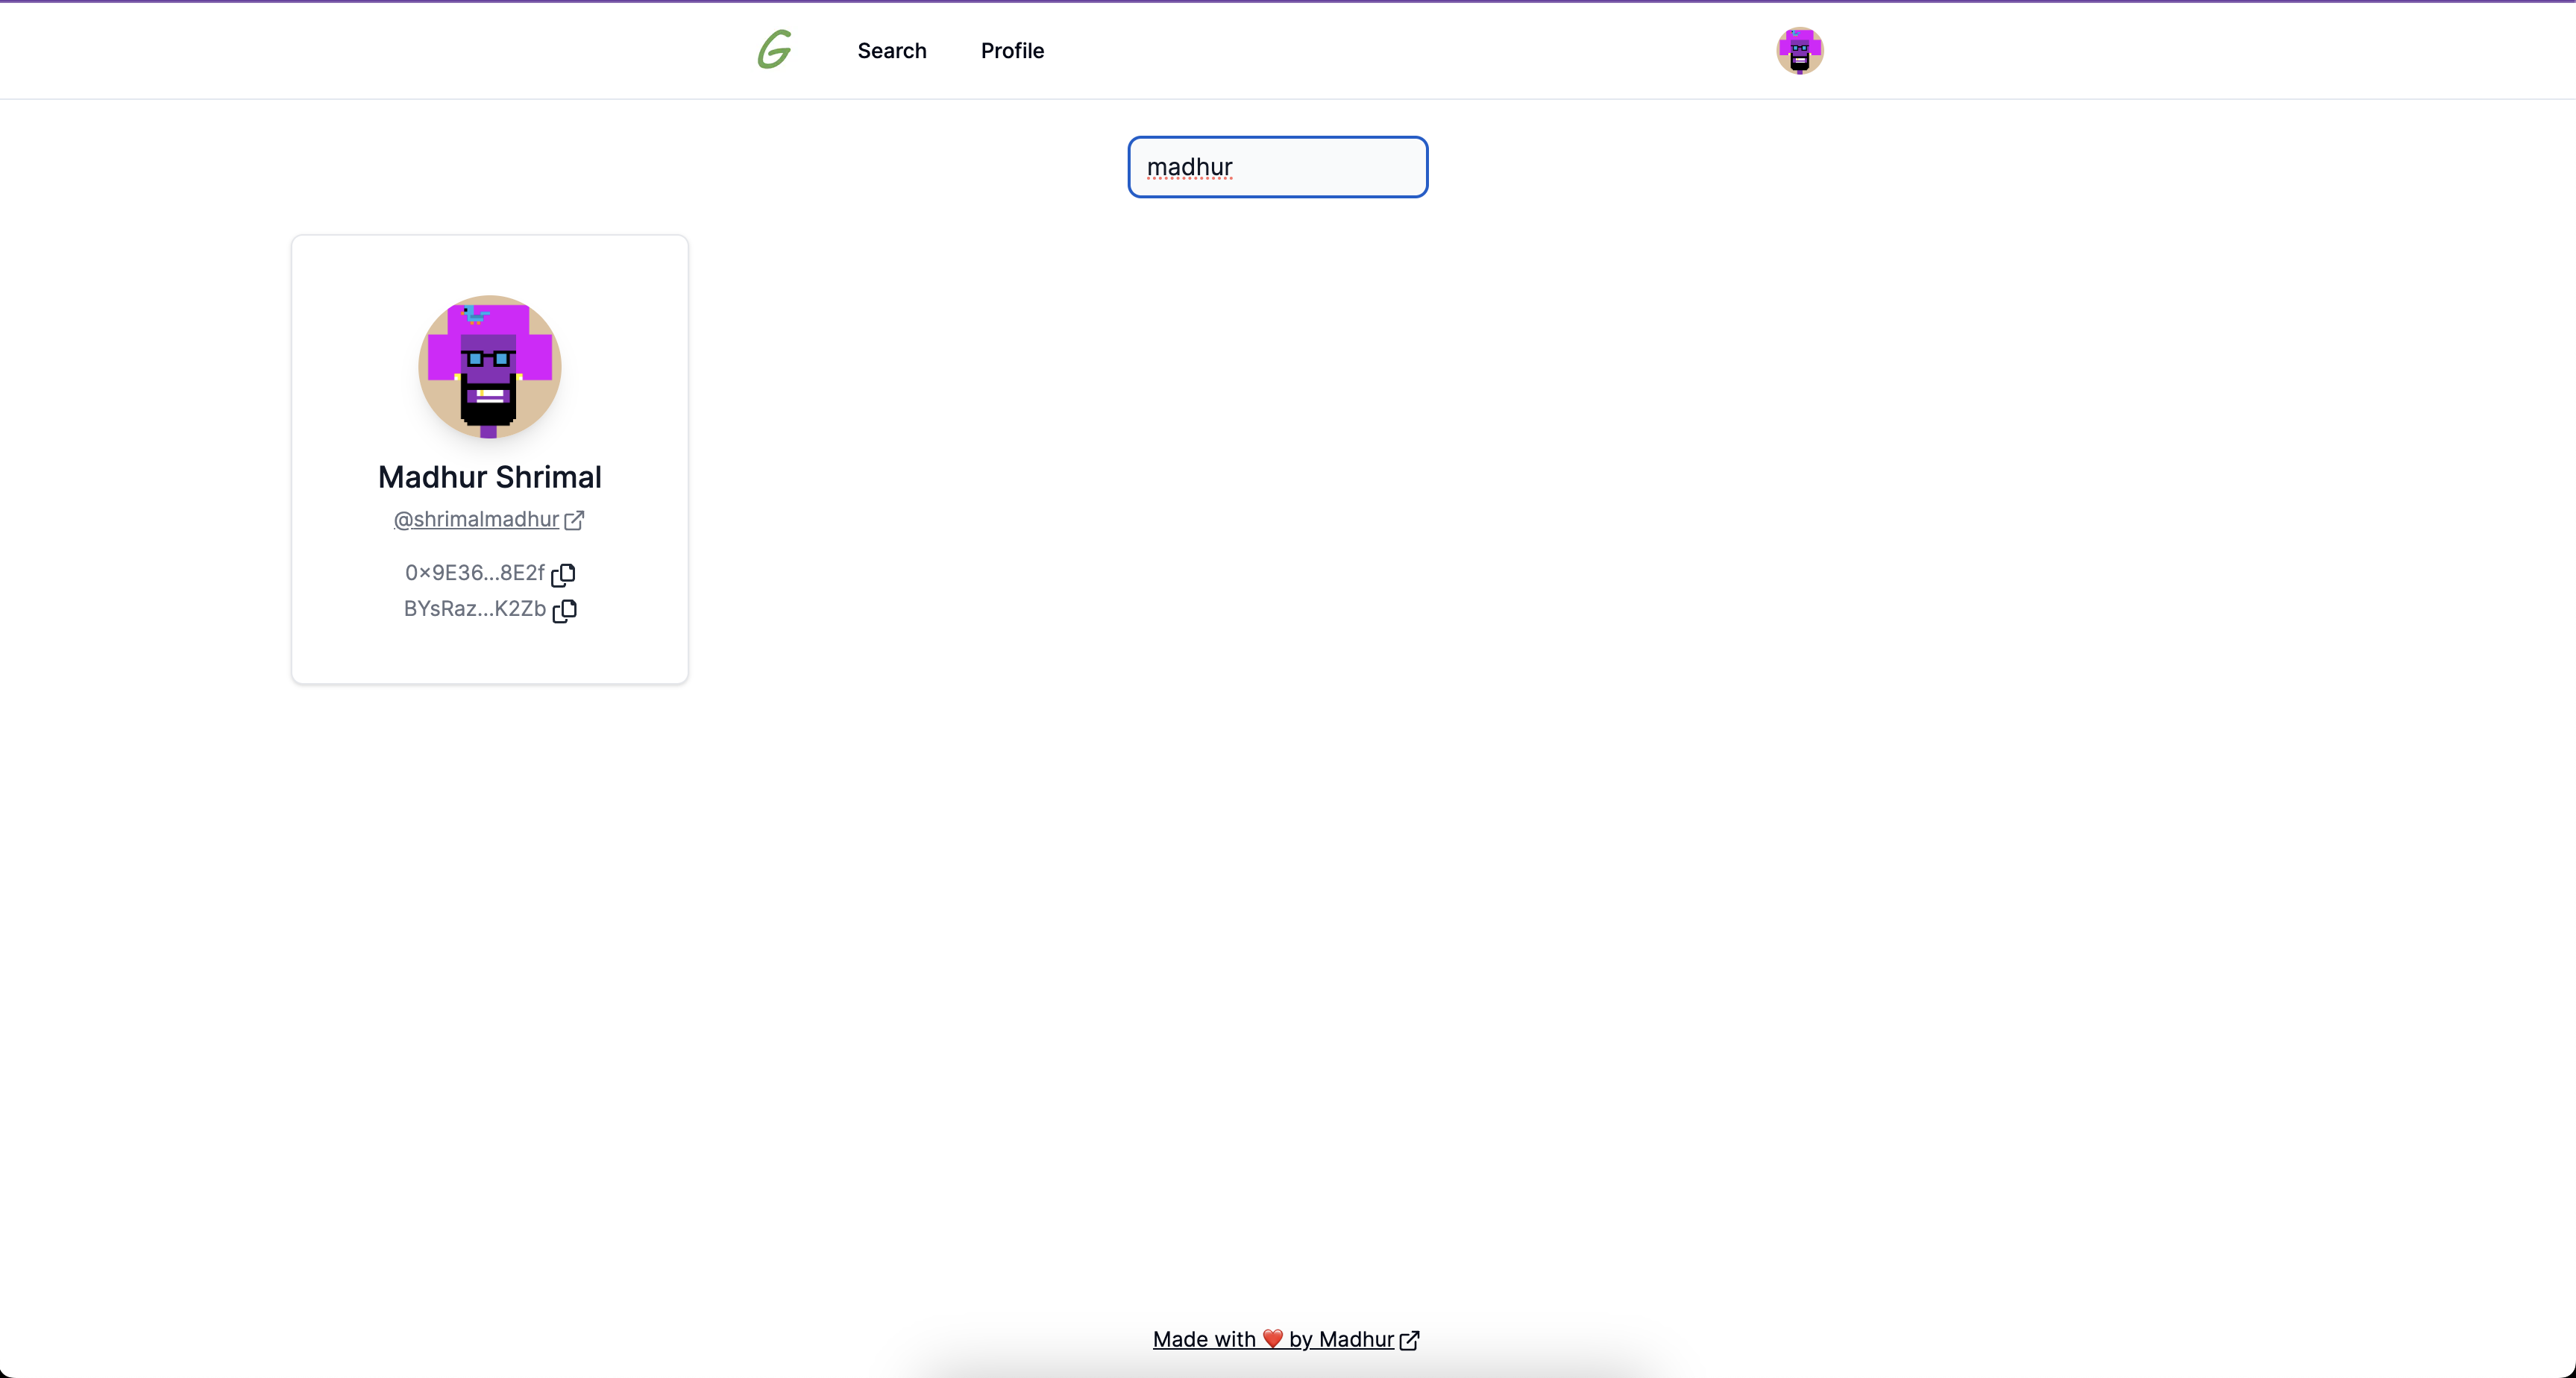Screen dimensions: 2576x1378
Task: Follow the Made with love by Madhur link
Action: coord(1273,1339)
